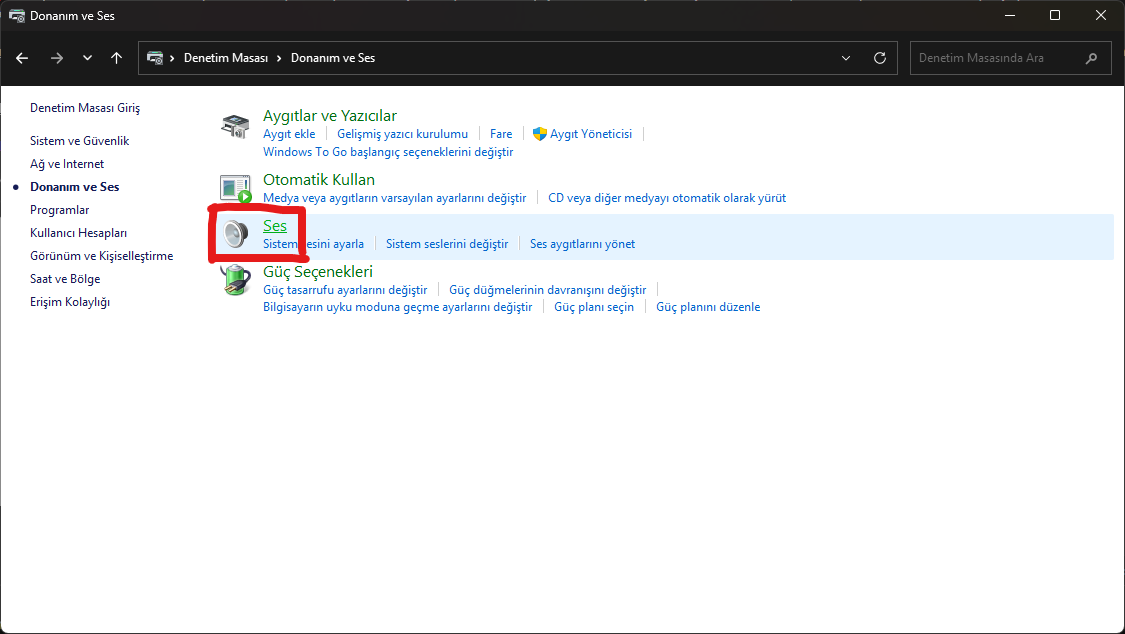This screenshot has height=634, width=1125.
Task: Open the Devices and Printers icon
Action: point(235,126)
